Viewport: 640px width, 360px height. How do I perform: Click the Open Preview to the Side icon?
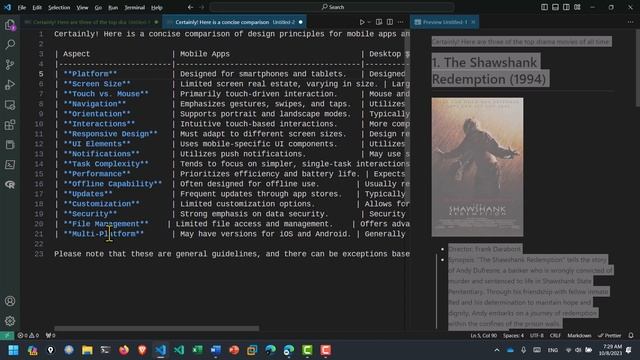(379, 22)
